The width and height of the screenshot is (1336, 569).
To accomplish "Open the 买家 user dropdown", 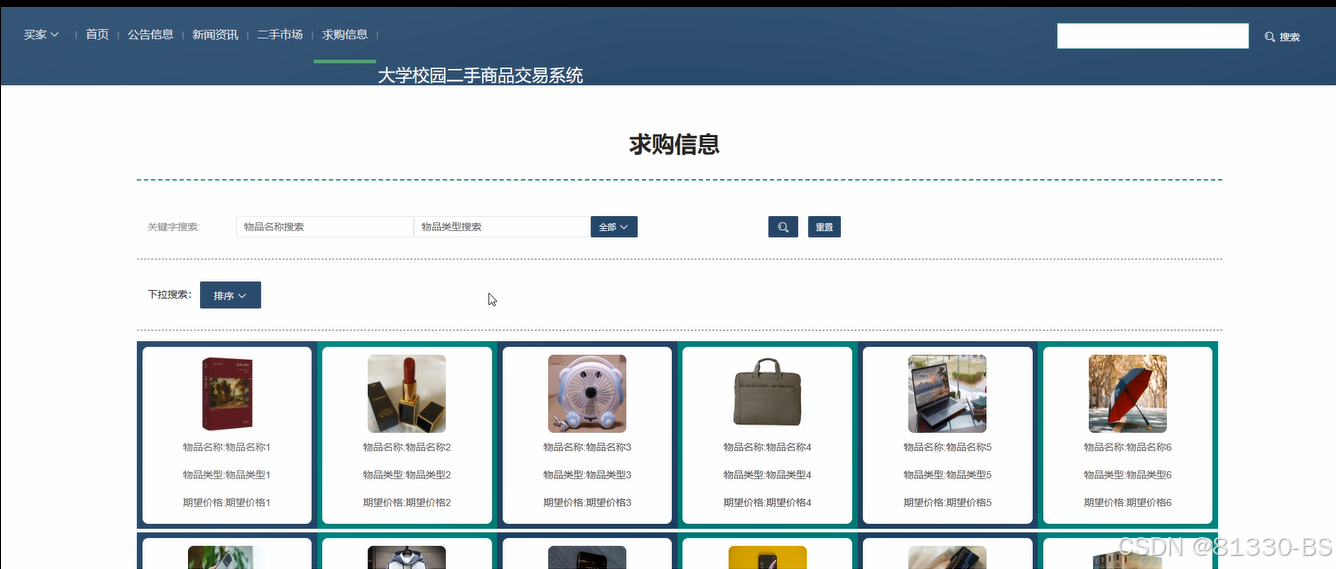I will tap(41, 34).
